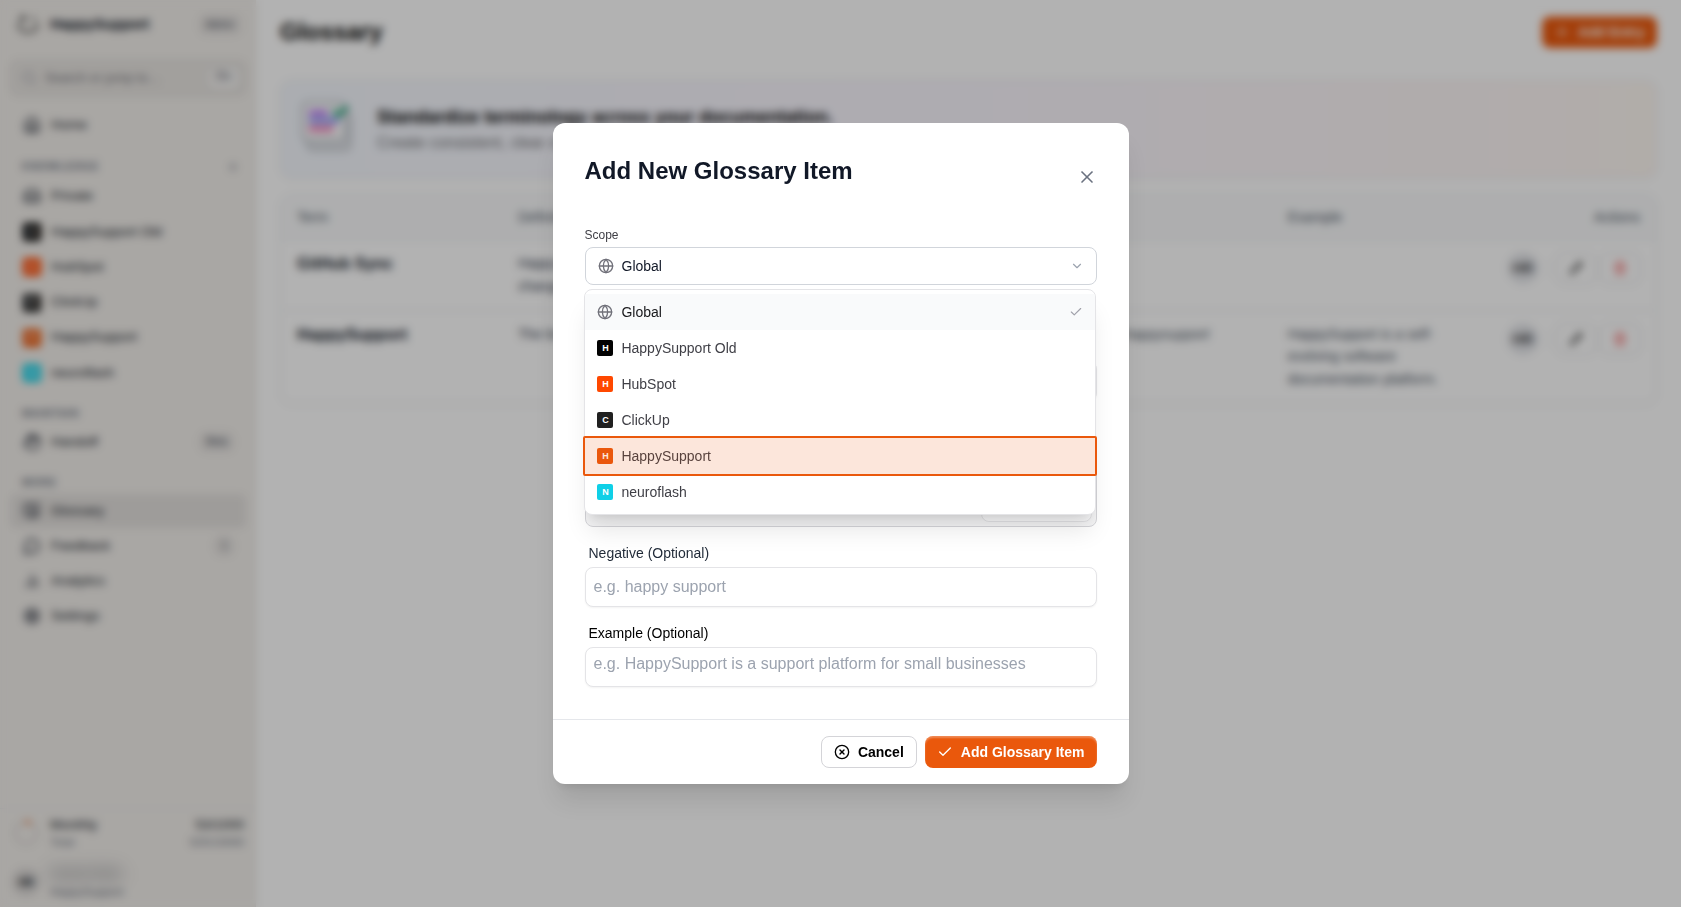Choose the highlighted HappySupport scope
Screen dimensions: 1681x907
click(x=840, y=456)
